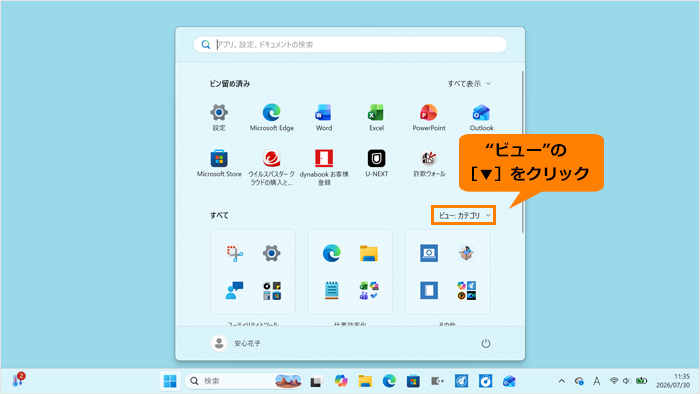Viewport: 700px width, 394px height.
Task: Expand the third category's more-apps icon cluster
Action: point(466,290)
